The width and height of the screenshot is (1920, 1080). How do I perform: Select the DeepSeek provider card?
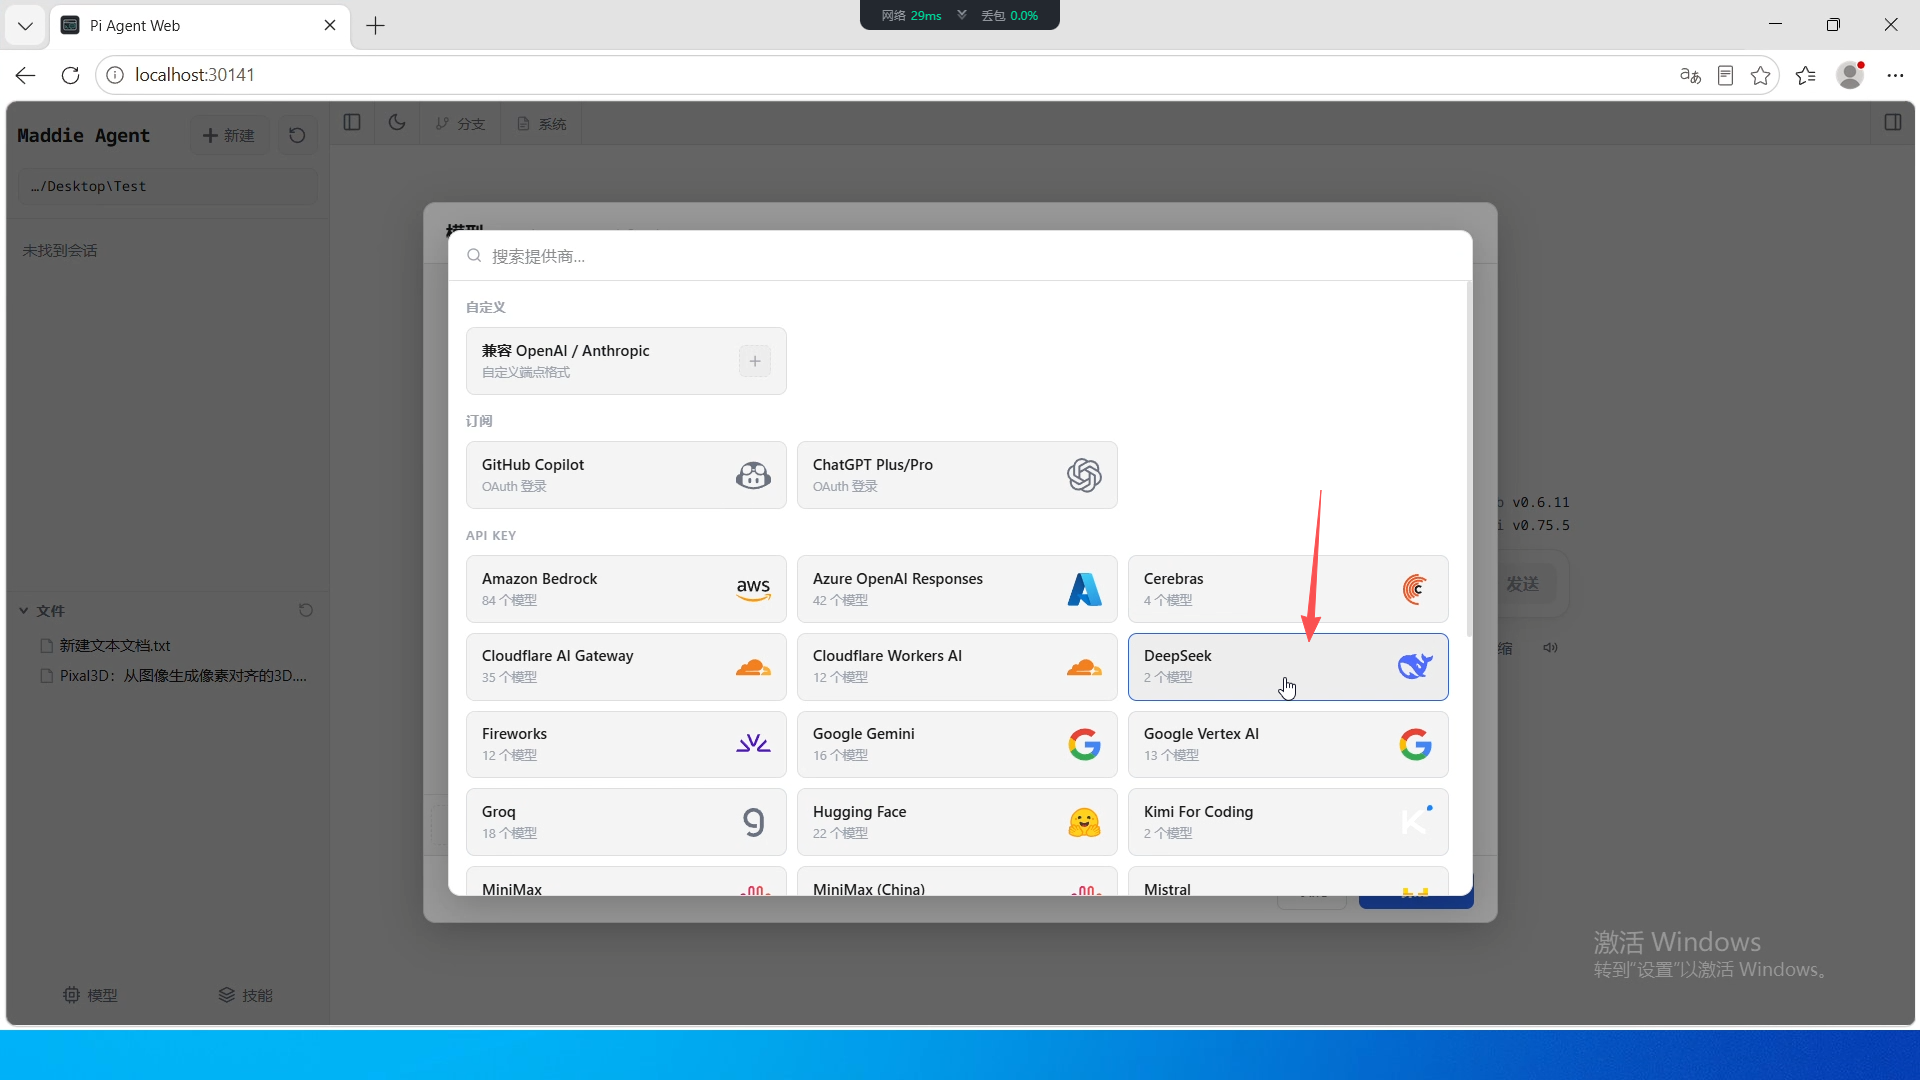(x=1288, y=666)
